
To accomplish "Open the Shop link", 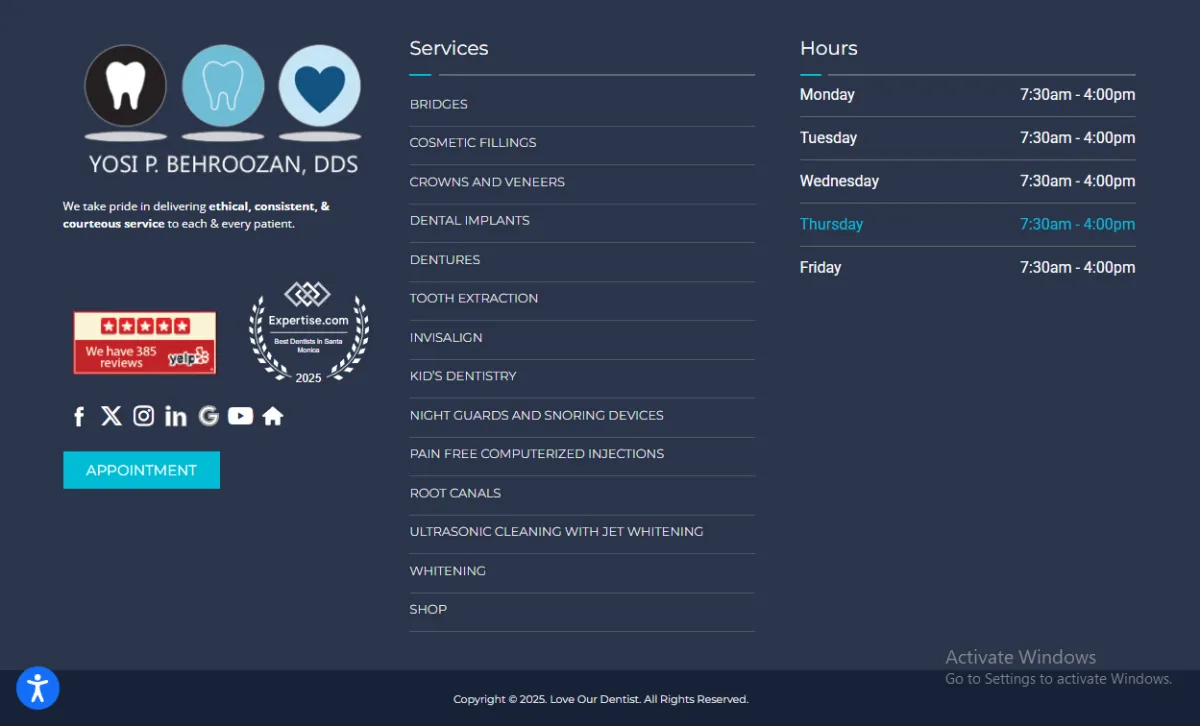I will point(428,609).
